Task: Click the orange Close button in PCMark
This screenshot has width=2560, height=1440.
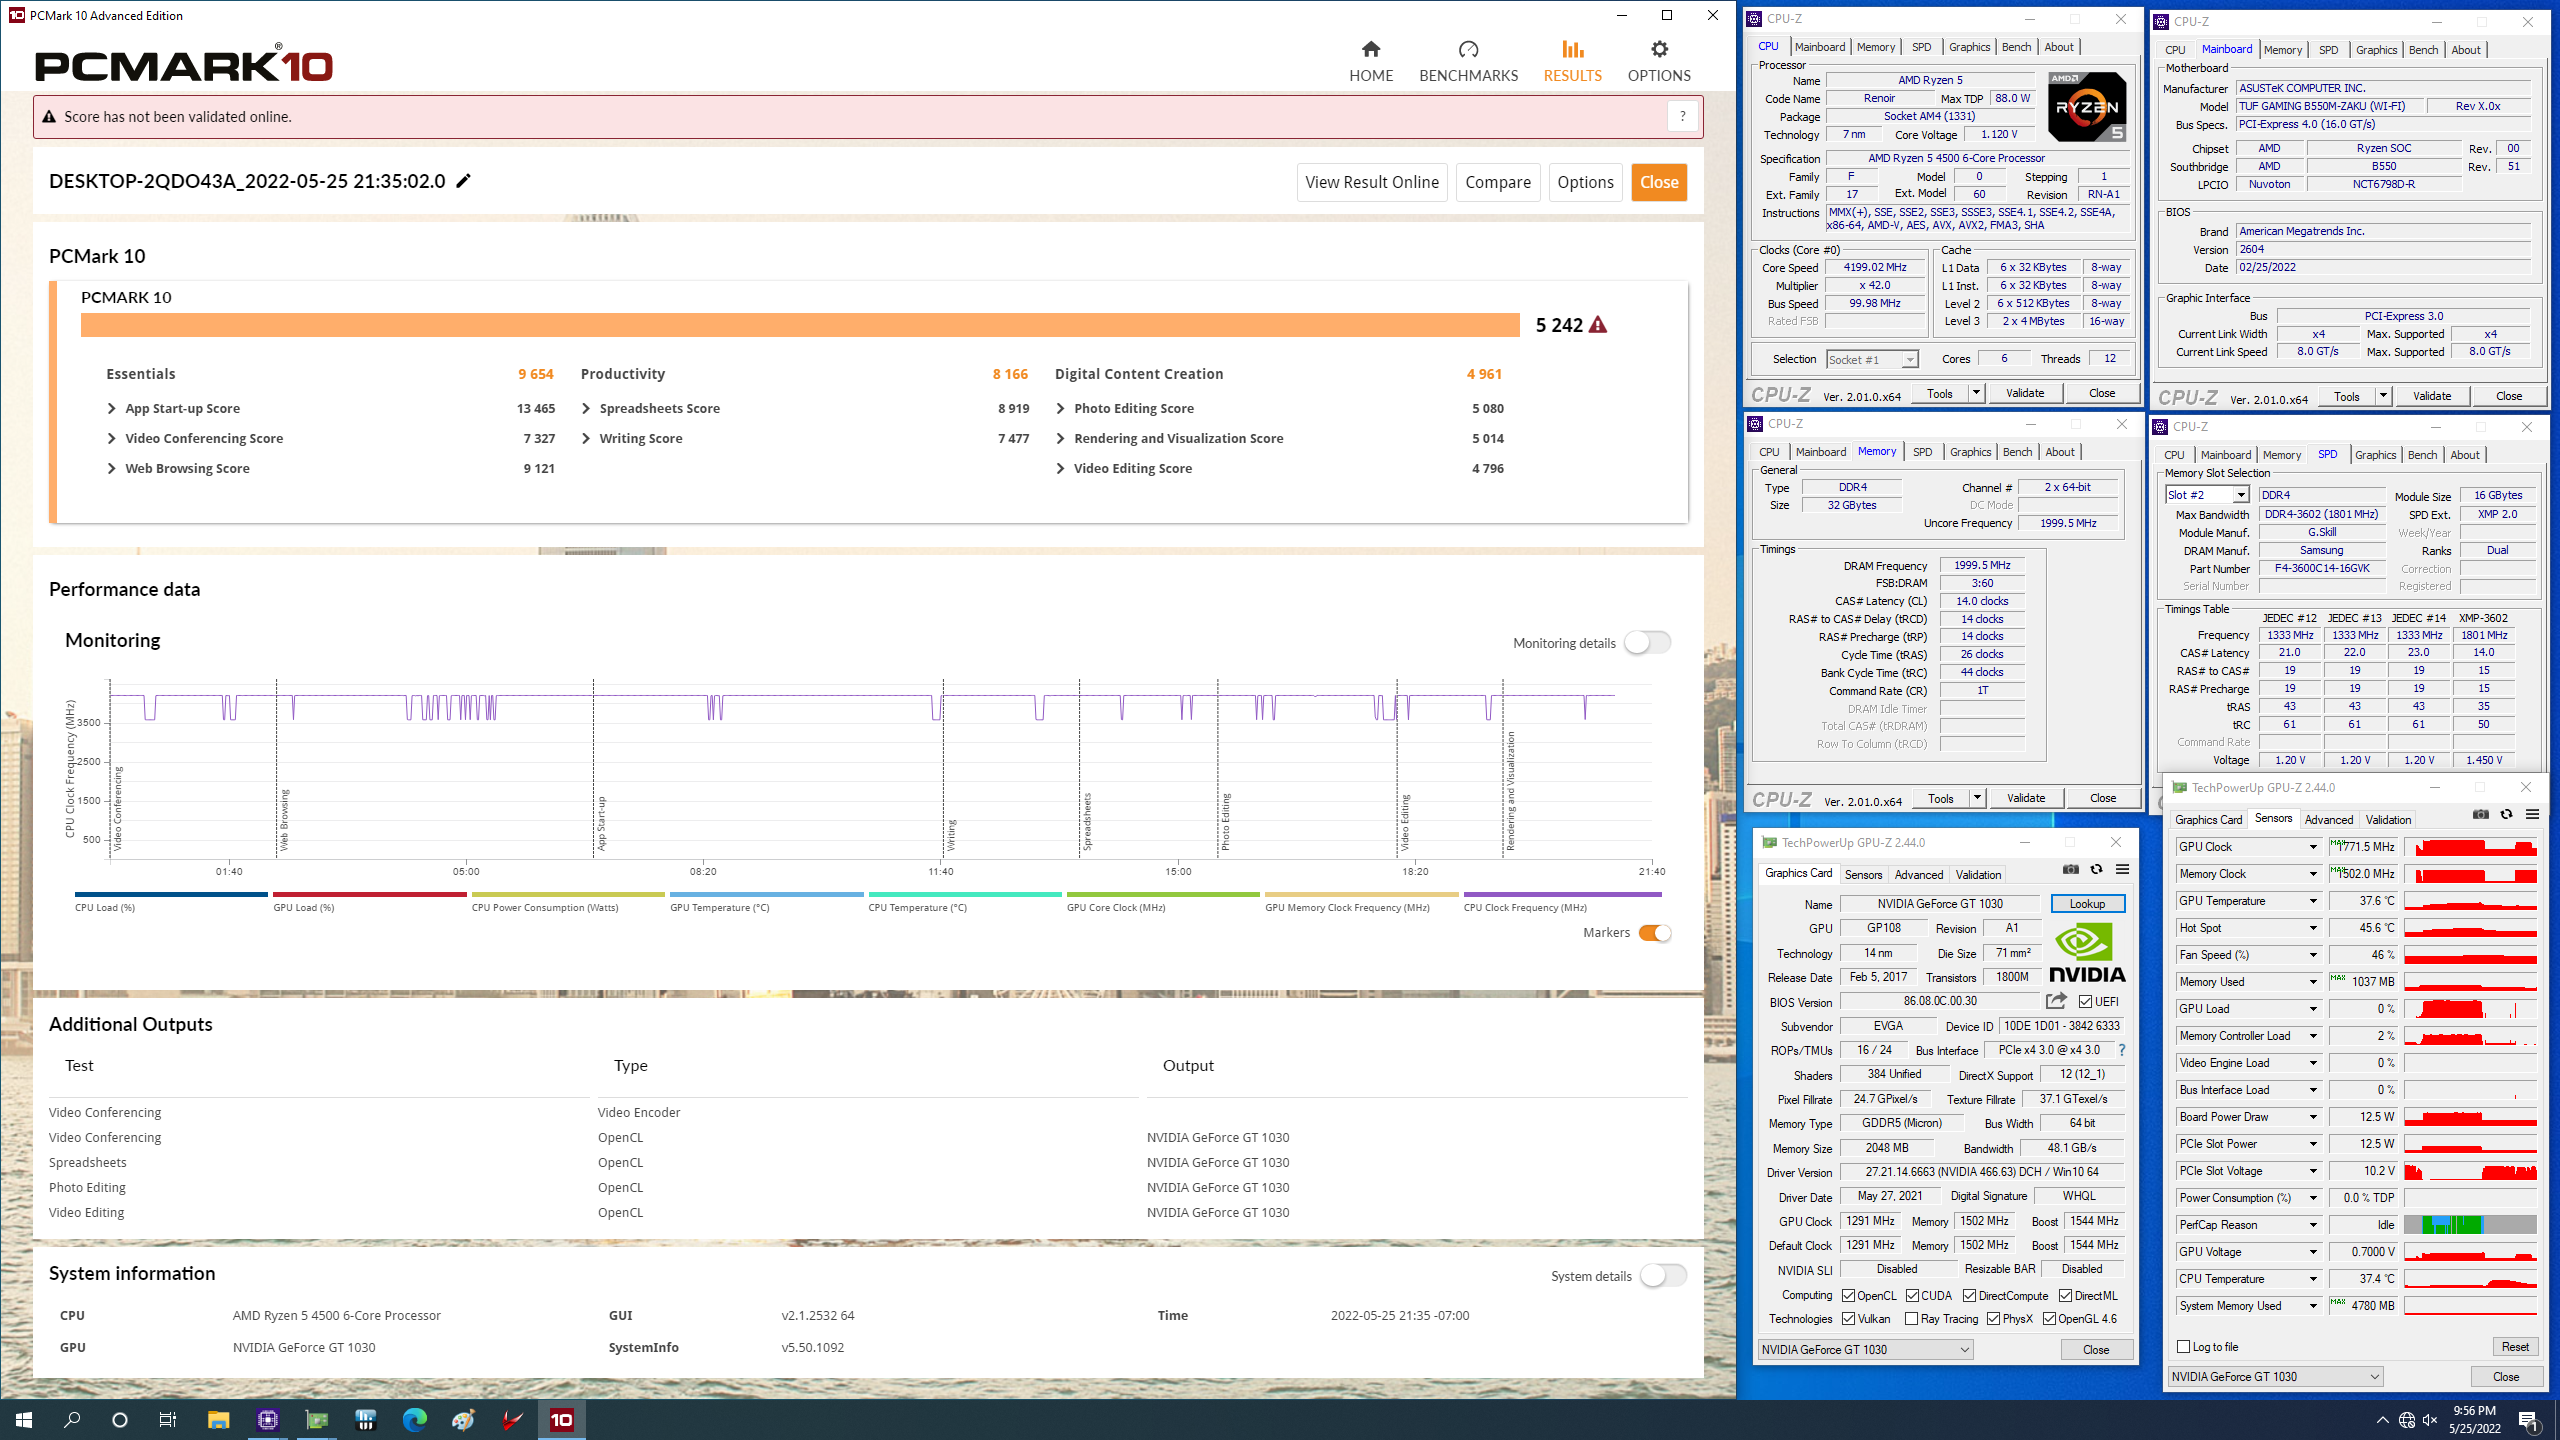Action: [1659, 182]
